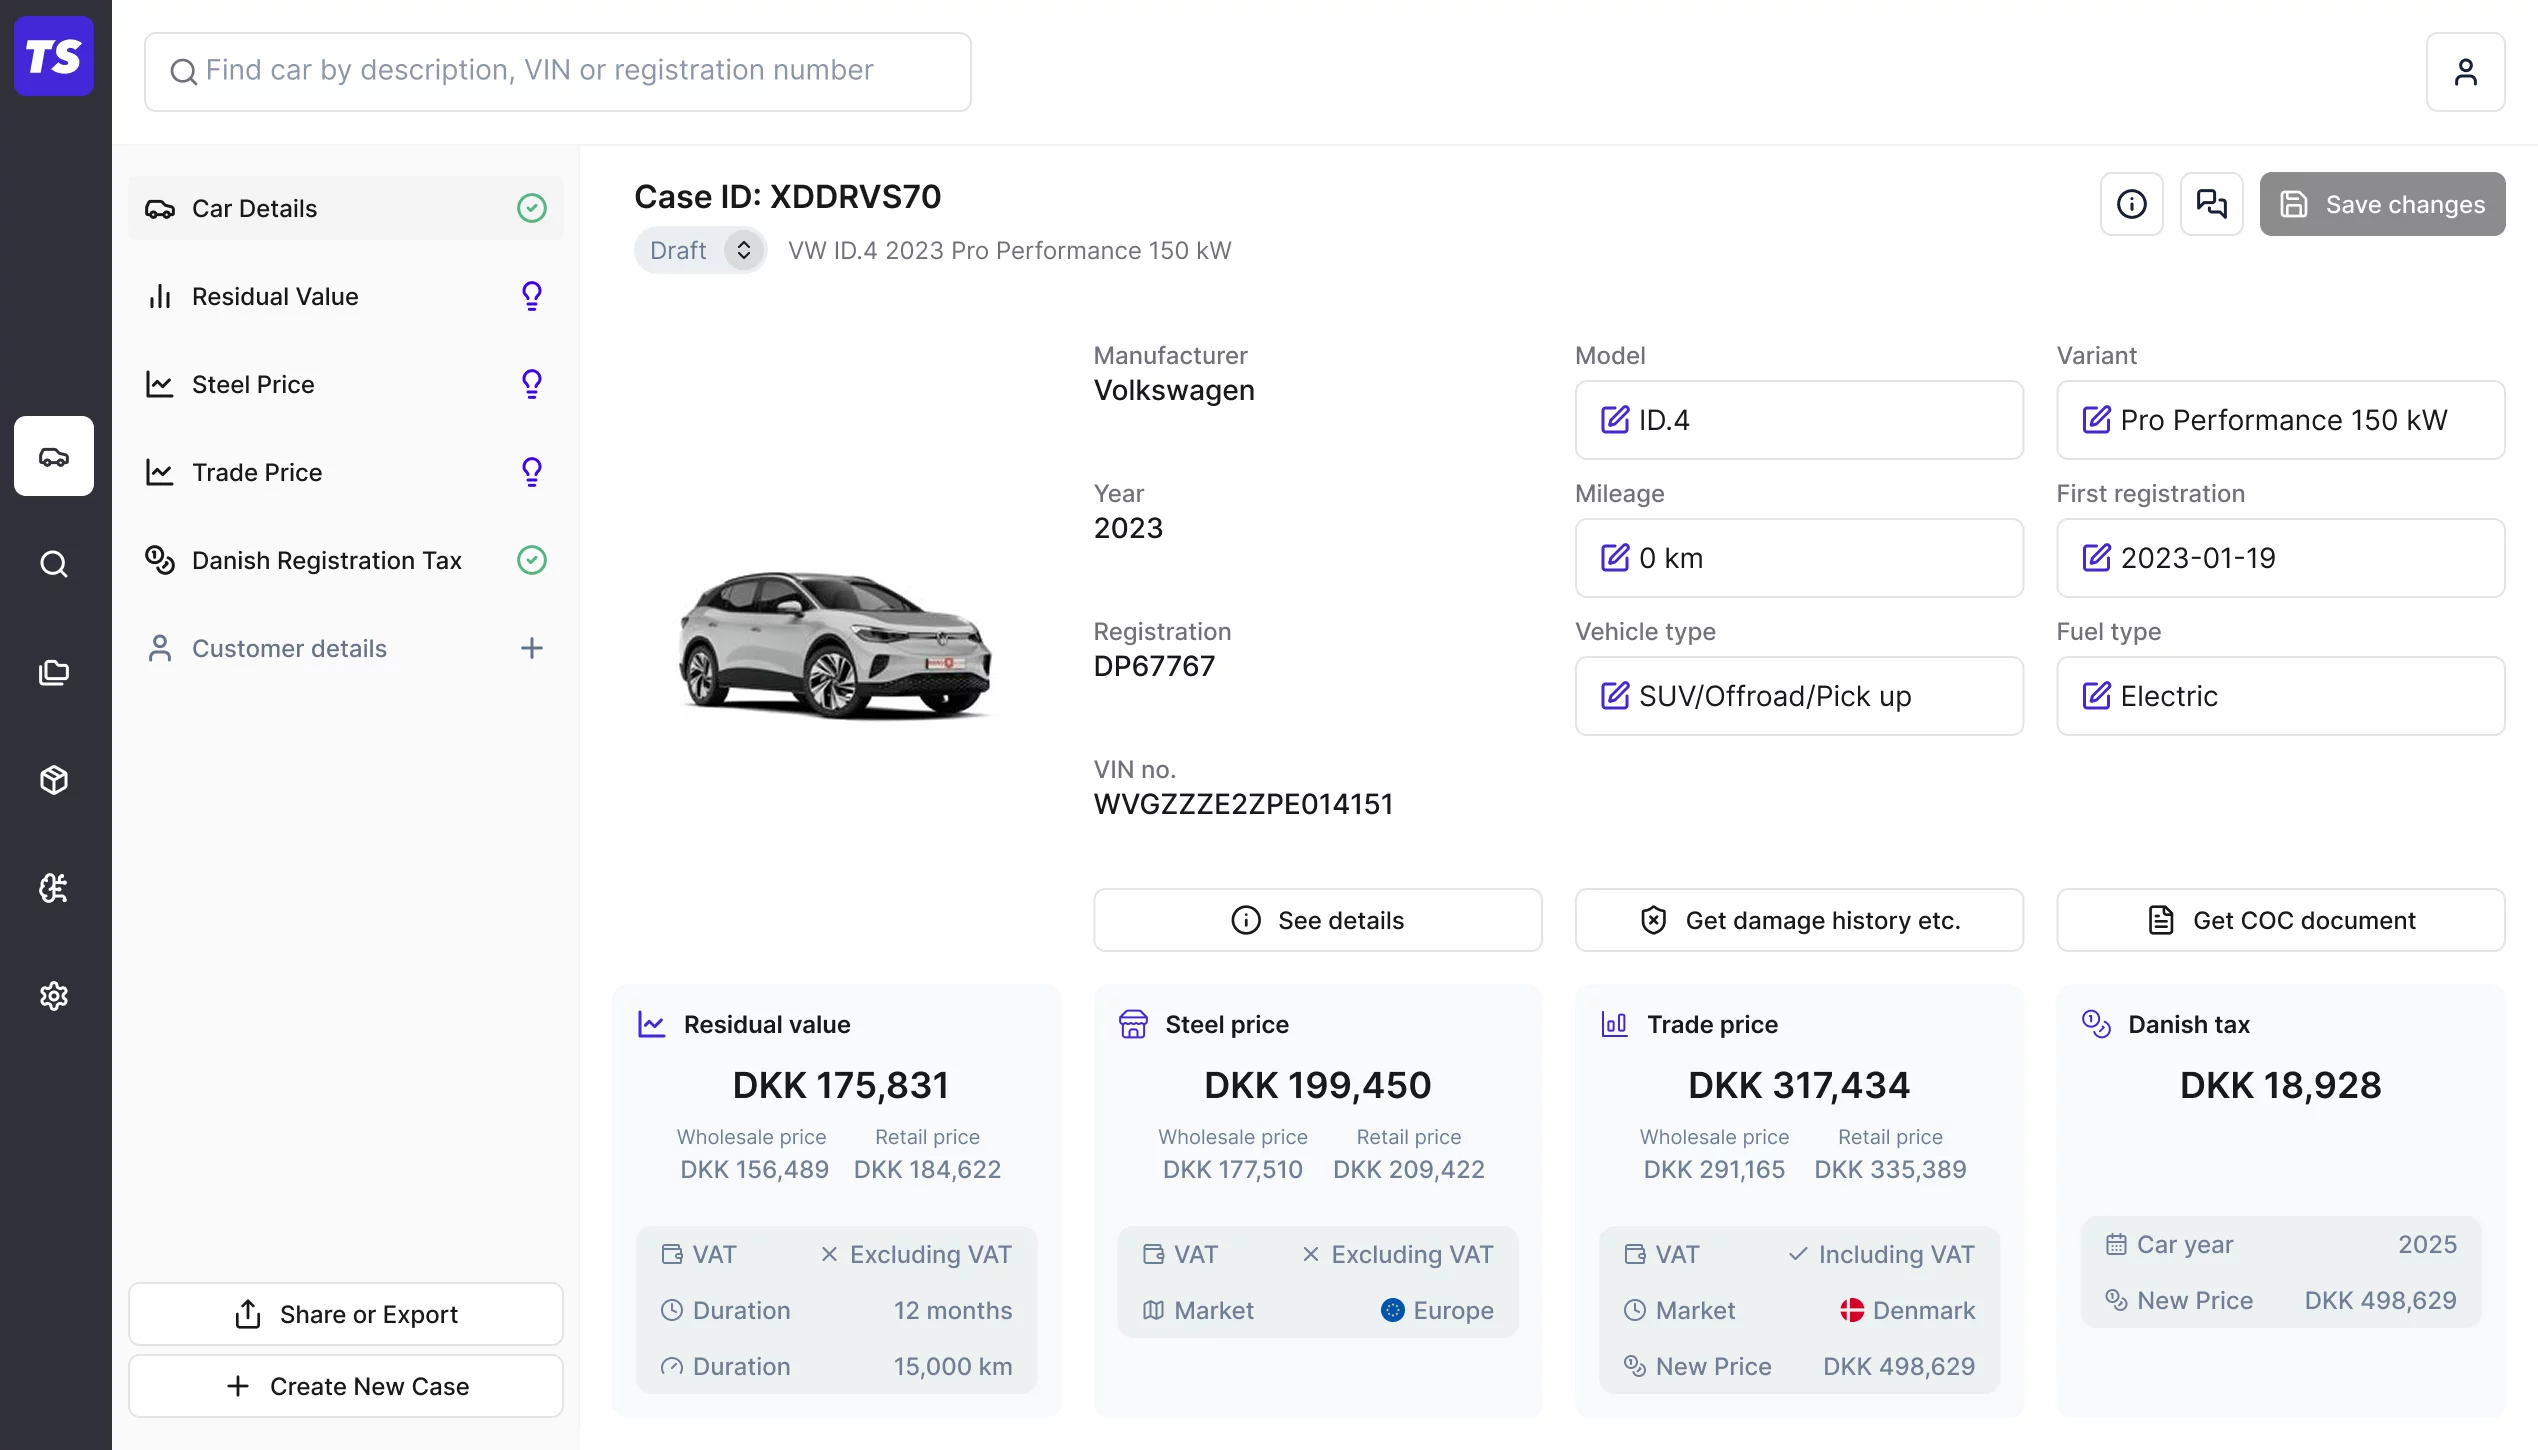
Task: Toggle Excluding VAT on Steel price card
Action: click(x=1396, y=1254)
